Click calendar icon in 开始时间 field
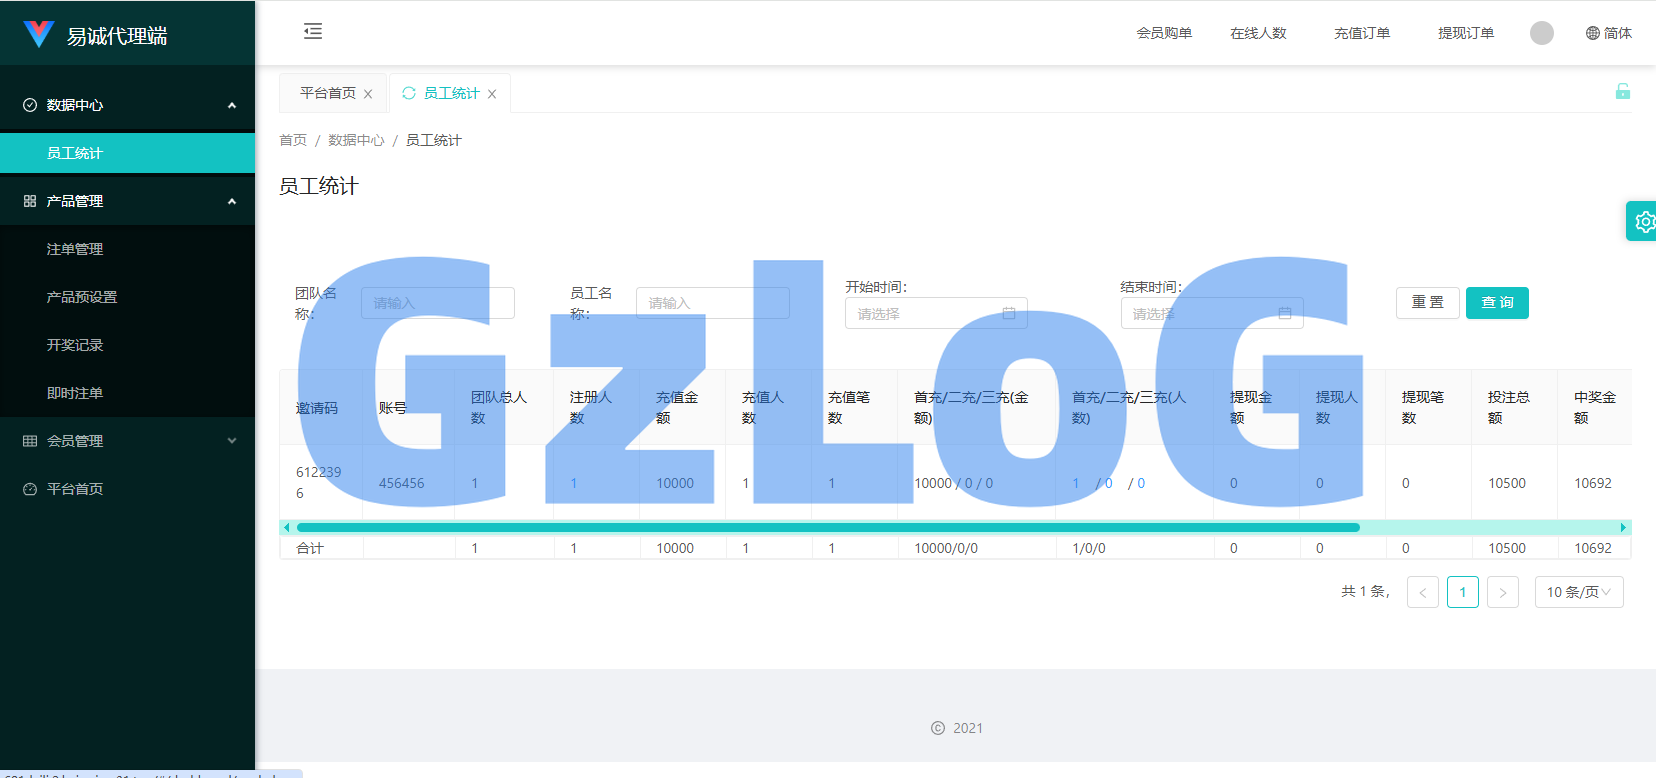Screen dimensions: 1656x778 (x=1009, y=313)
